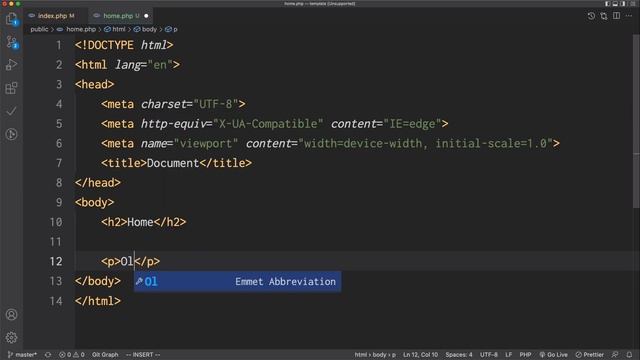The height and width of the screenshot is (360, 640).
Task: Click the DOCTYPE html line
Action: 124,45
